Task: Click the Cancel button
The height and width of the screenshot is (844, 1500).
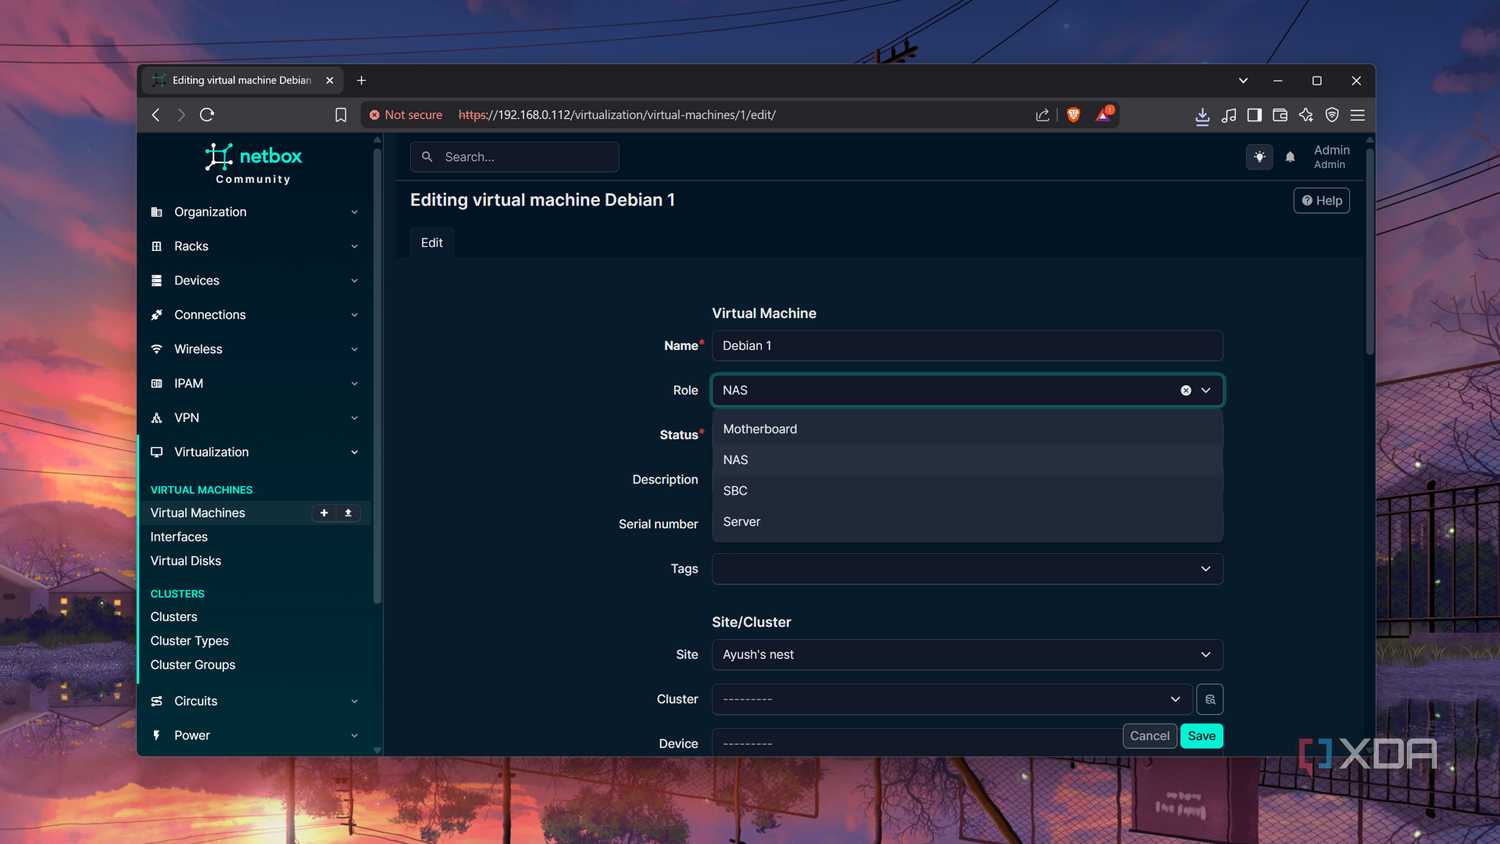Action: [x=1150, y=736]
